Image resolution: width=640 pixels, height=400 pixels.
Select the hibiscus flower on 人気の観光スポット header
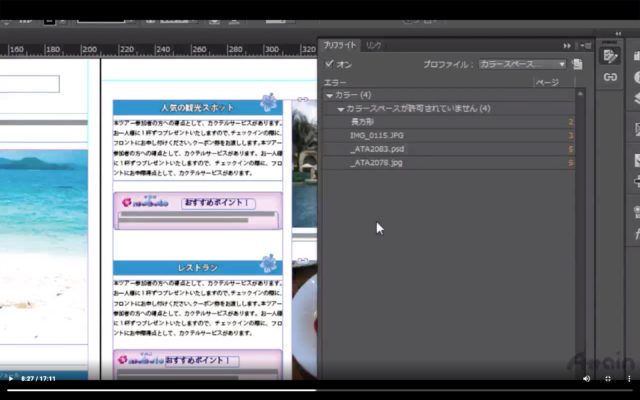coord(269,102)
